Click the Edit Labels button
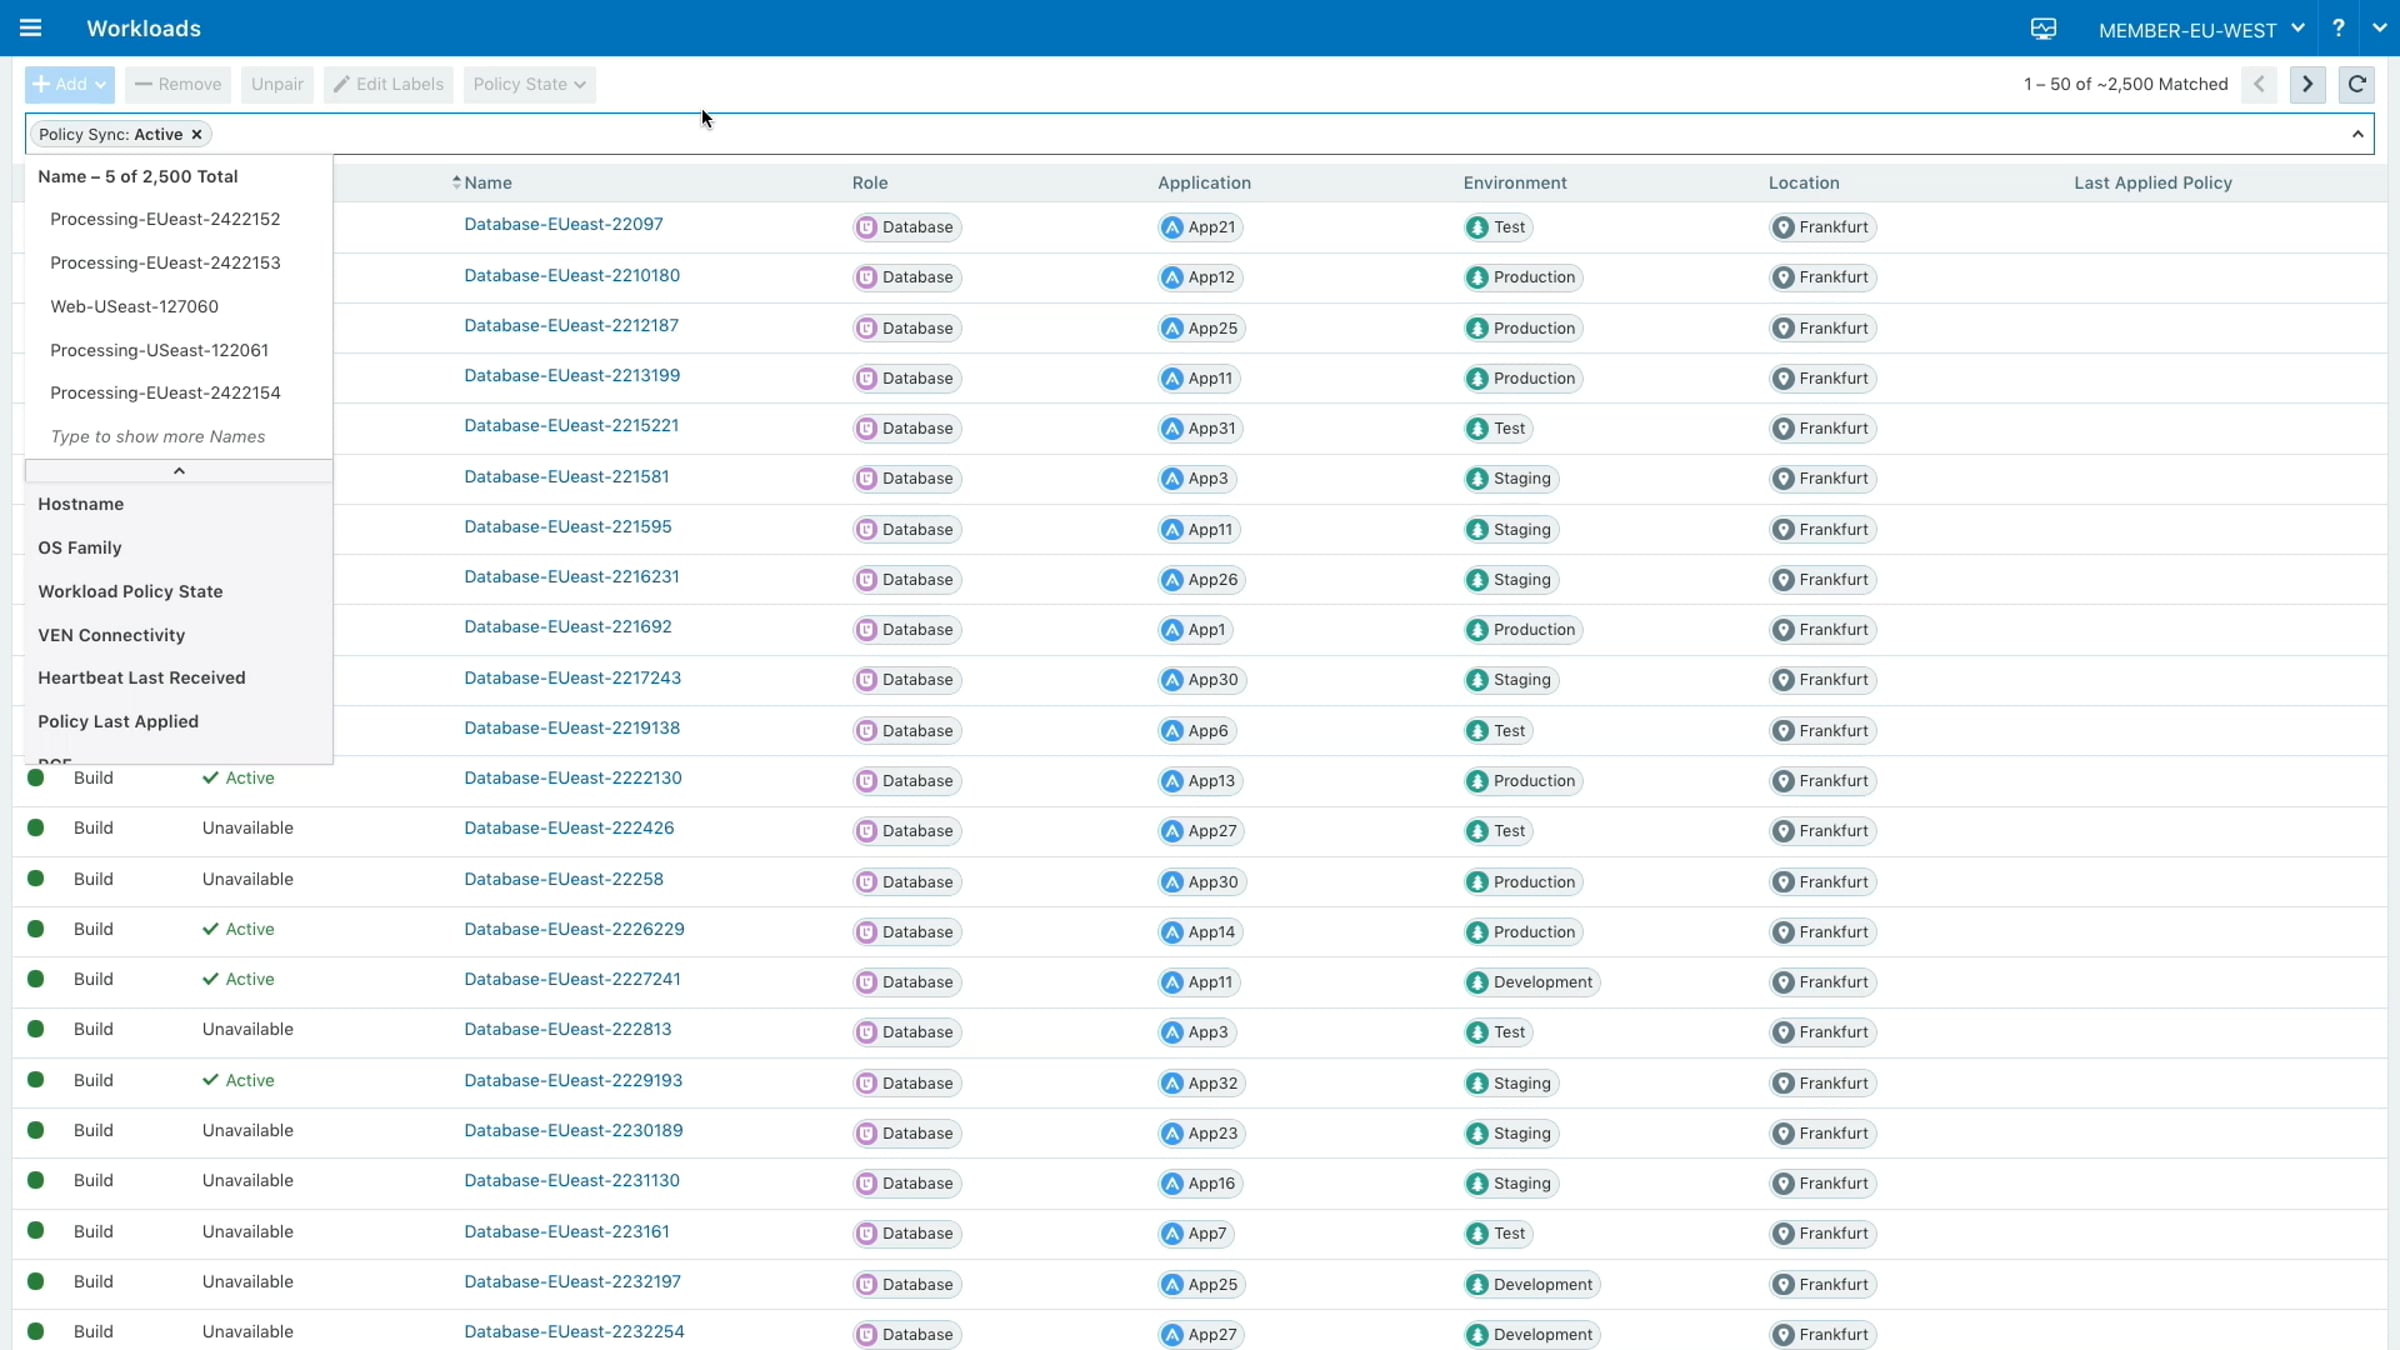Viewport: 2400px width, 1350px height. click(x=388, y=84)
